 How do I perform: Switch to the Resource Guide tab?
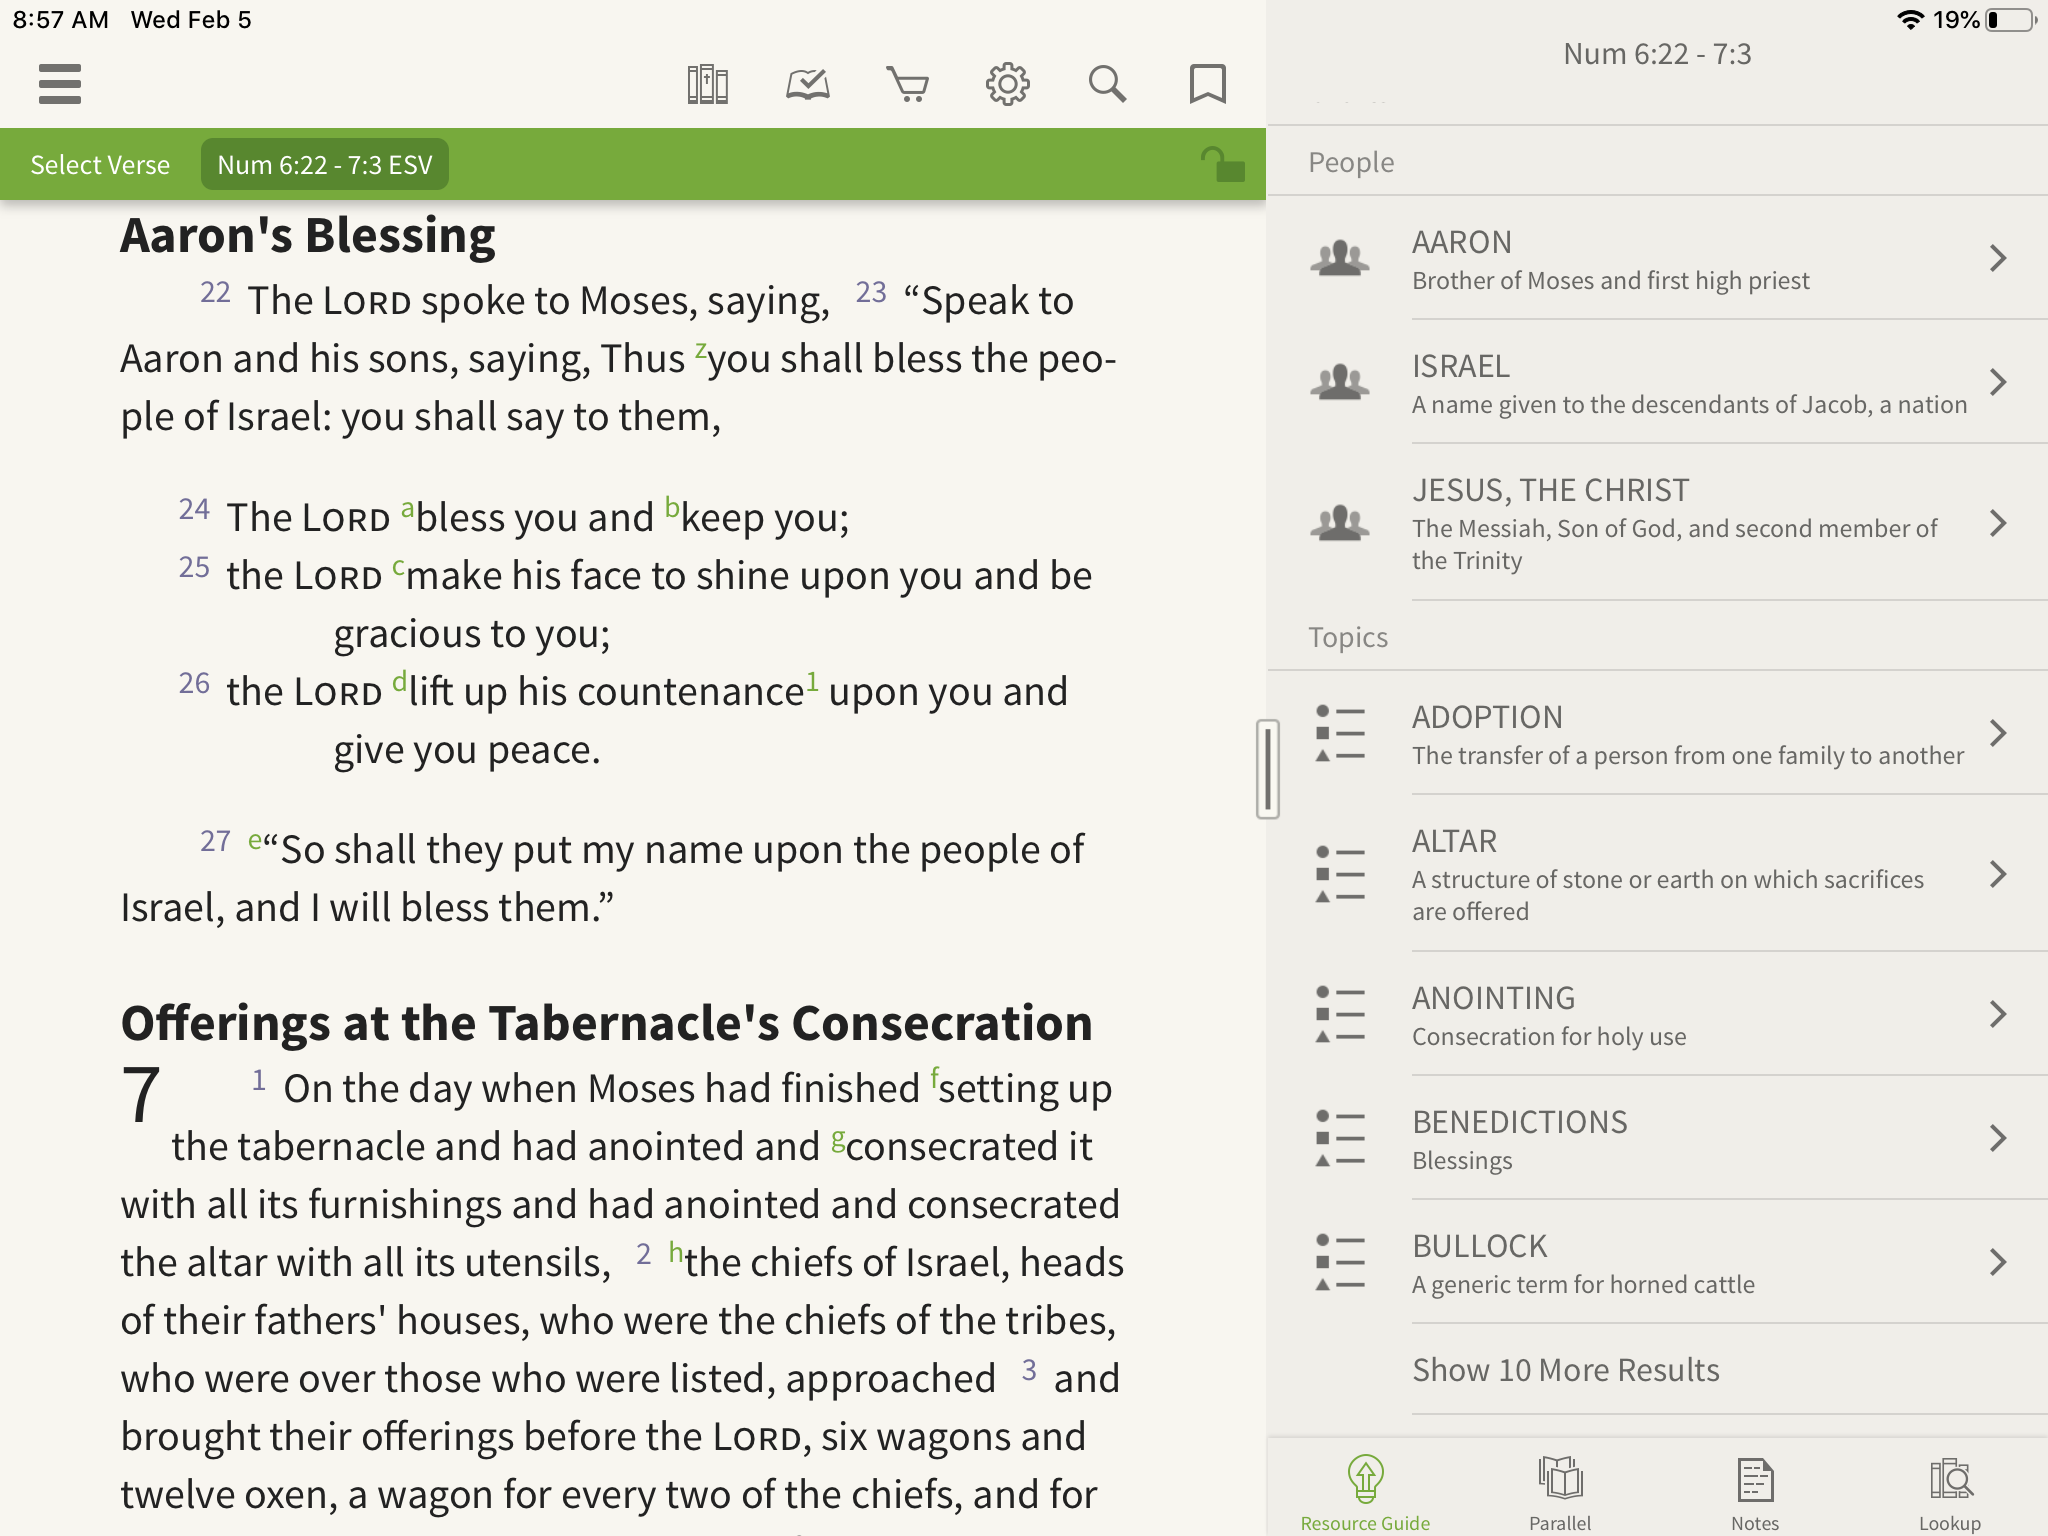click(x=1365, y=1493)
